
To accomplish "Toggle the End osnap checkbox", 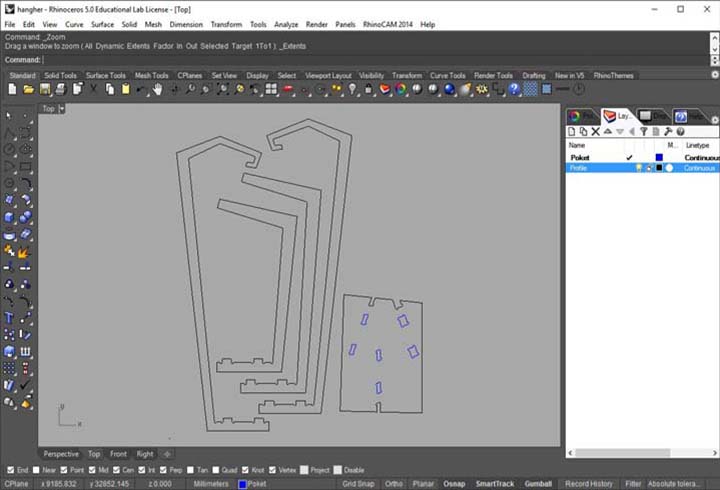I will tap(11, 470).
